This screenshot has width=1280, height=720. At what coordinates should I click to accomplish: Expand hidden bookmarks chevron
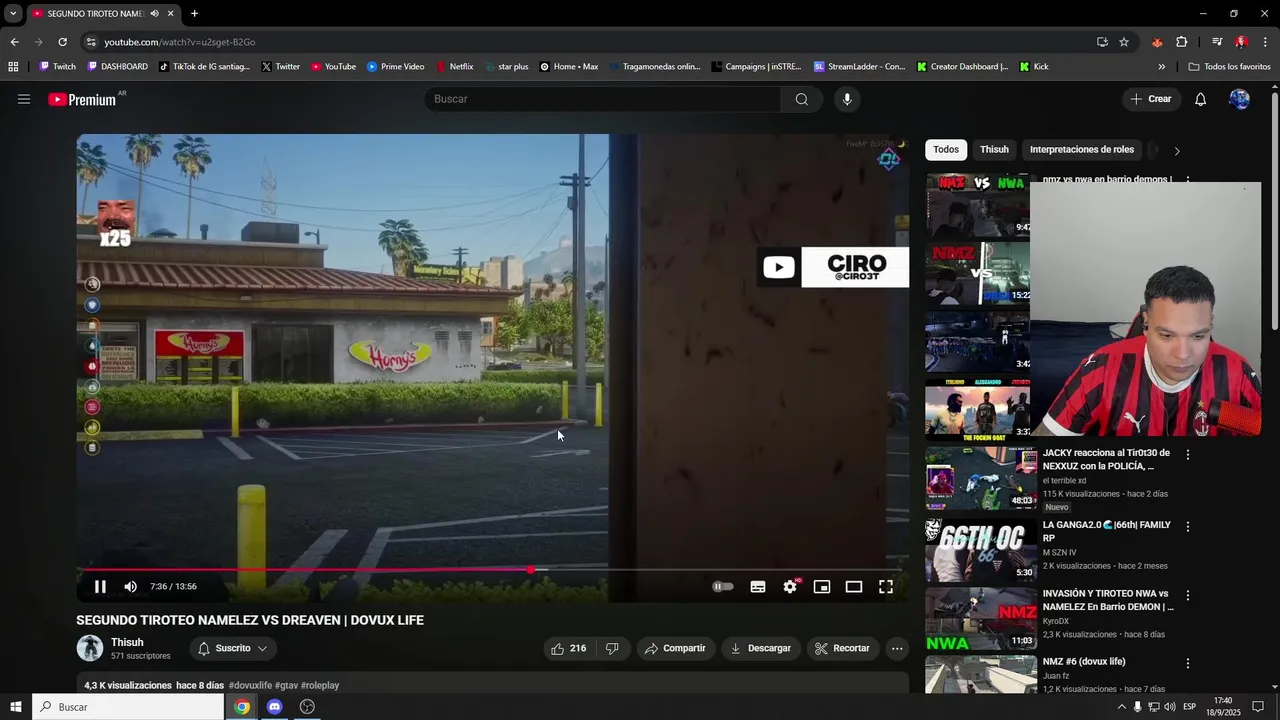1161,67
